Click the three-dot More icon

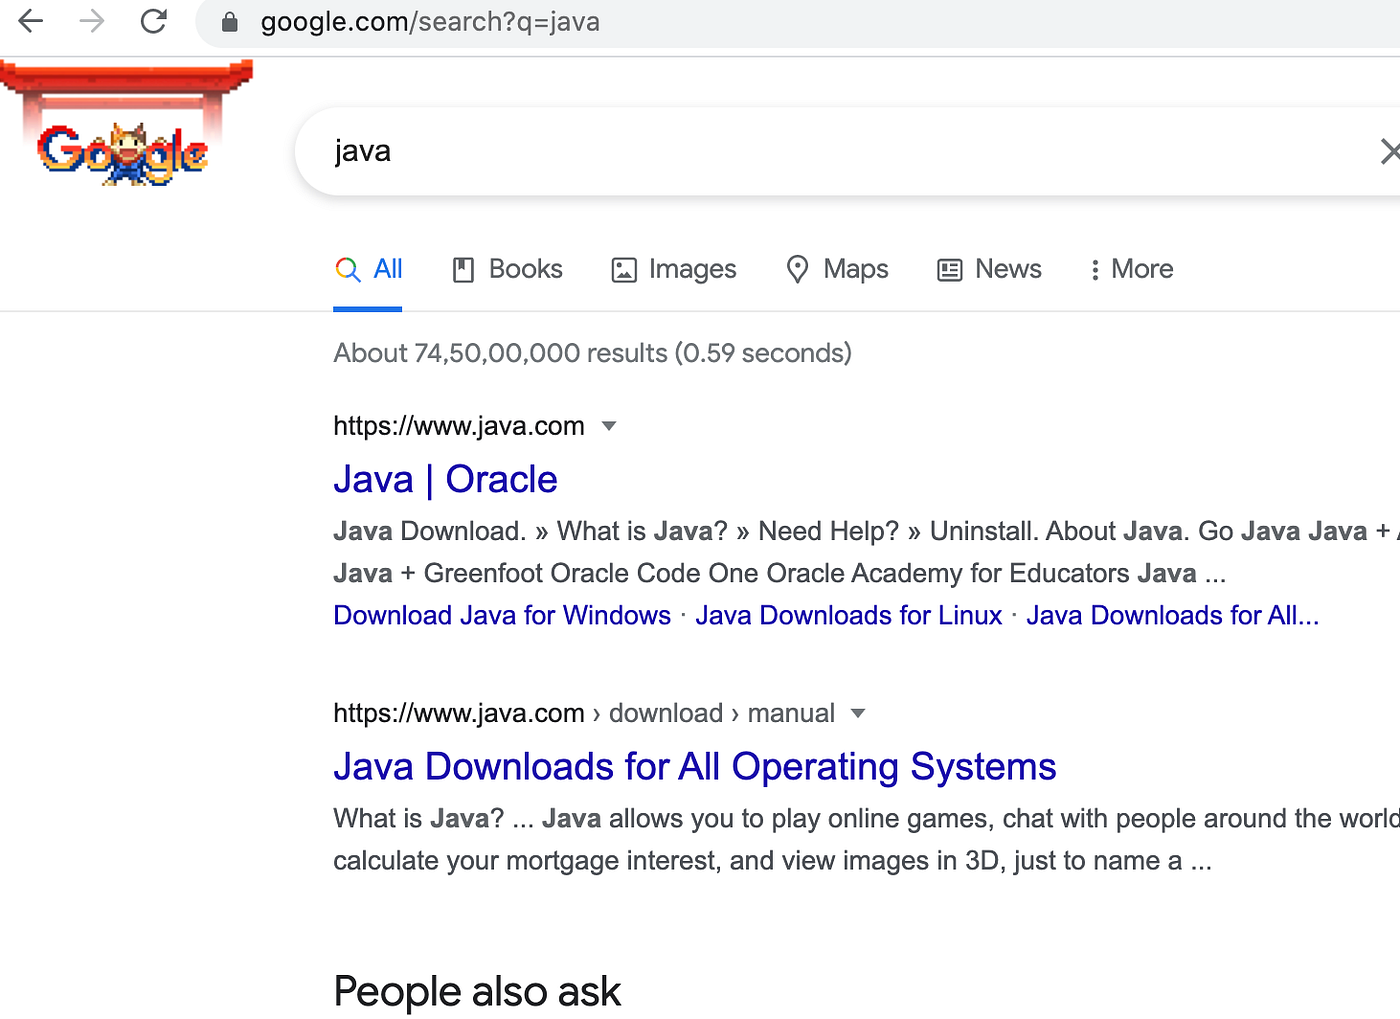coord(1096,269)
